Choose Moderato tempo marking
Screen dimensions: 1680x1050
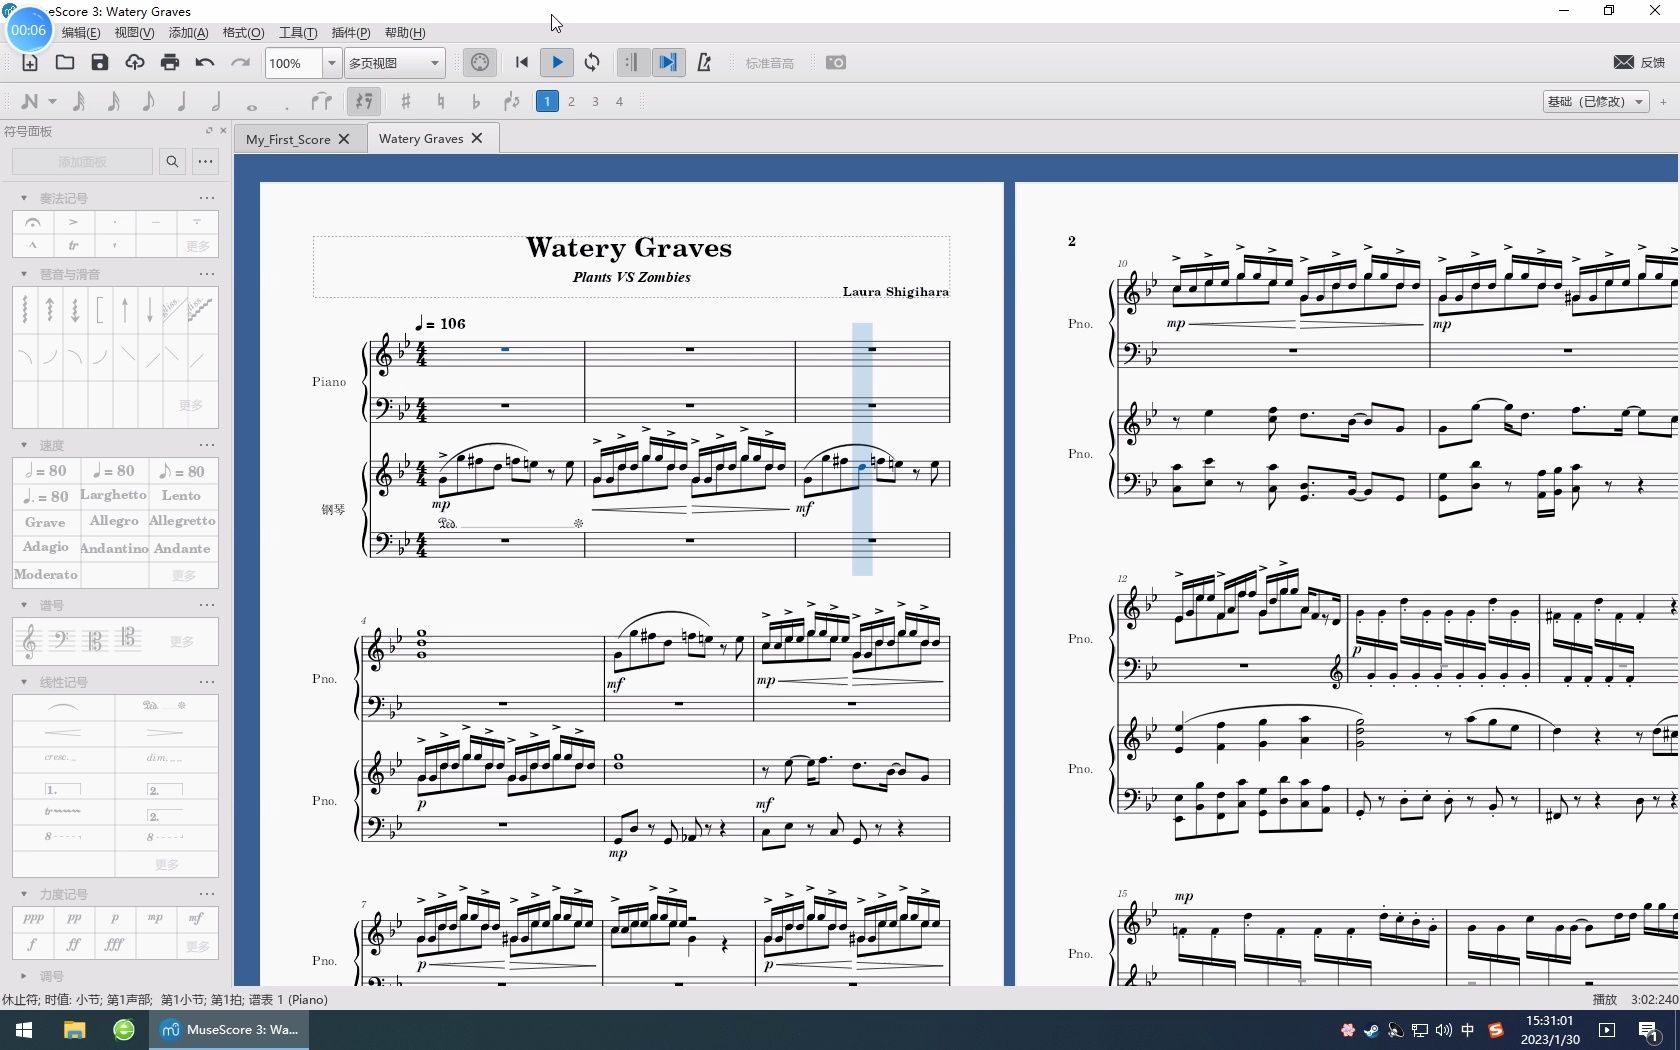click(46, 574)
